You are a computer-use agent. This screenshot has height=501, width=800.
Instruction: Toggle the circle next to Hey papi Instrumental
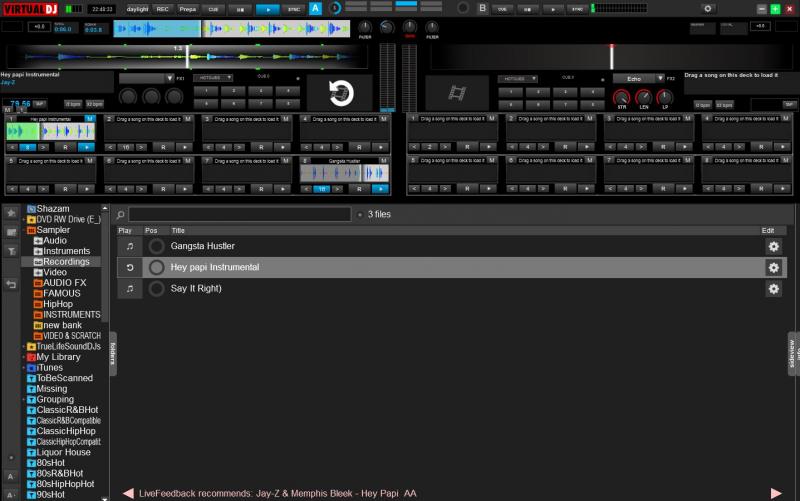[x=156, y=267]
